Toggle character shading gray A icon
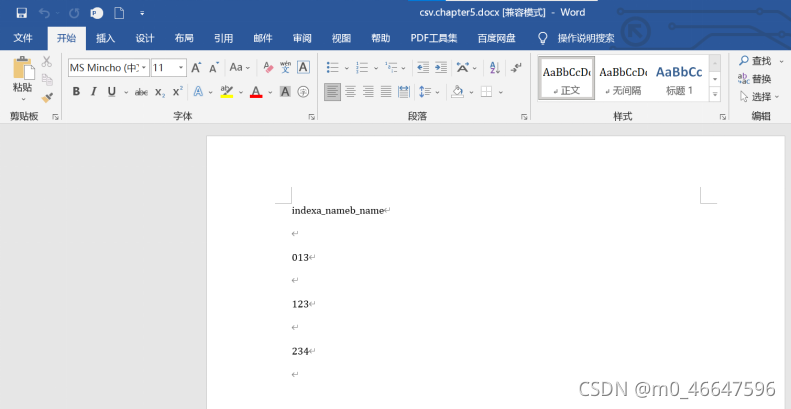791x409 pixels. [286, 92]
